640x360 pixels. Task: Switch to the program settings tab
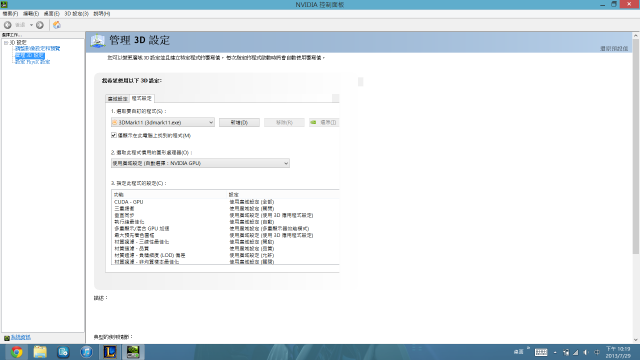click(x=142, y=98)
